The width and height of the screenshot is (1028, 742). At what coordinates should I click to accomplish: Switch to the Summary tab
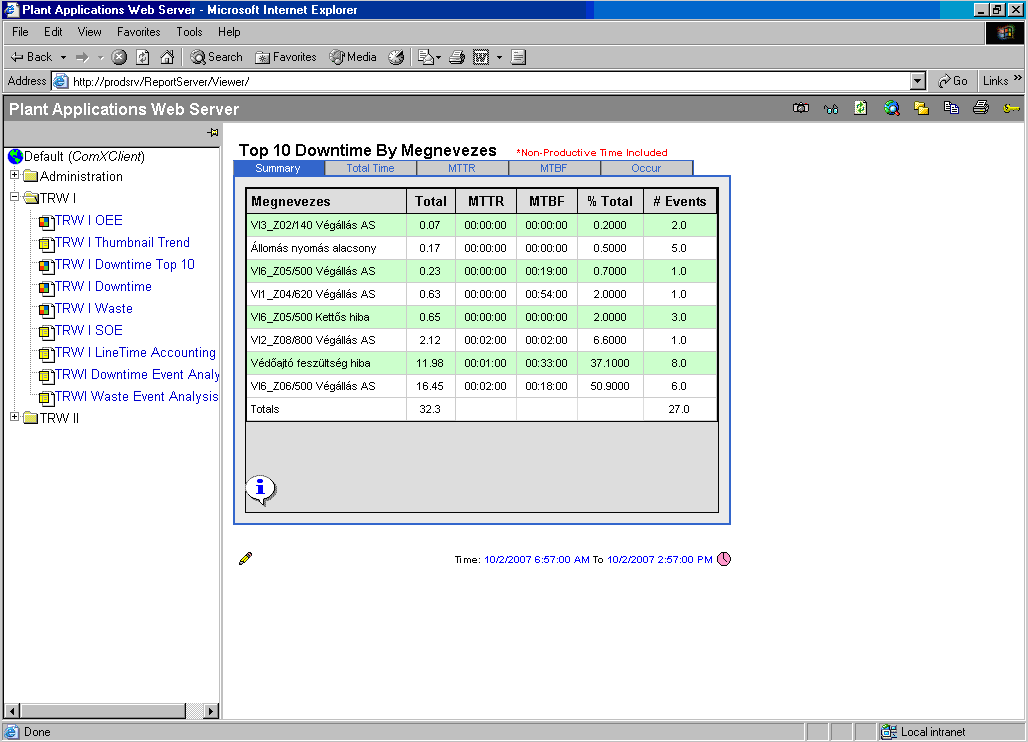pyautogui.click(x=279, y=168)
